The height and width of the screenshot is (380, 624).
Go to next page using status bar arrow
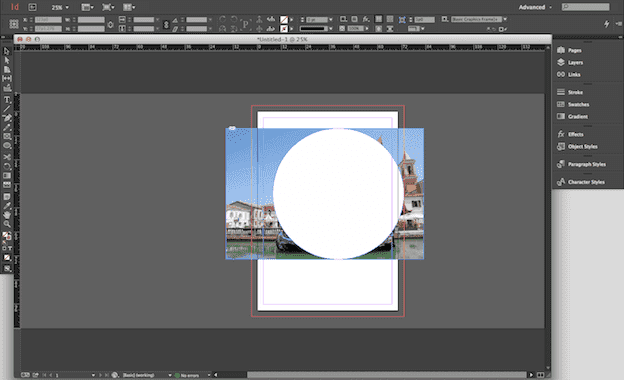click(x=100, y=375)
